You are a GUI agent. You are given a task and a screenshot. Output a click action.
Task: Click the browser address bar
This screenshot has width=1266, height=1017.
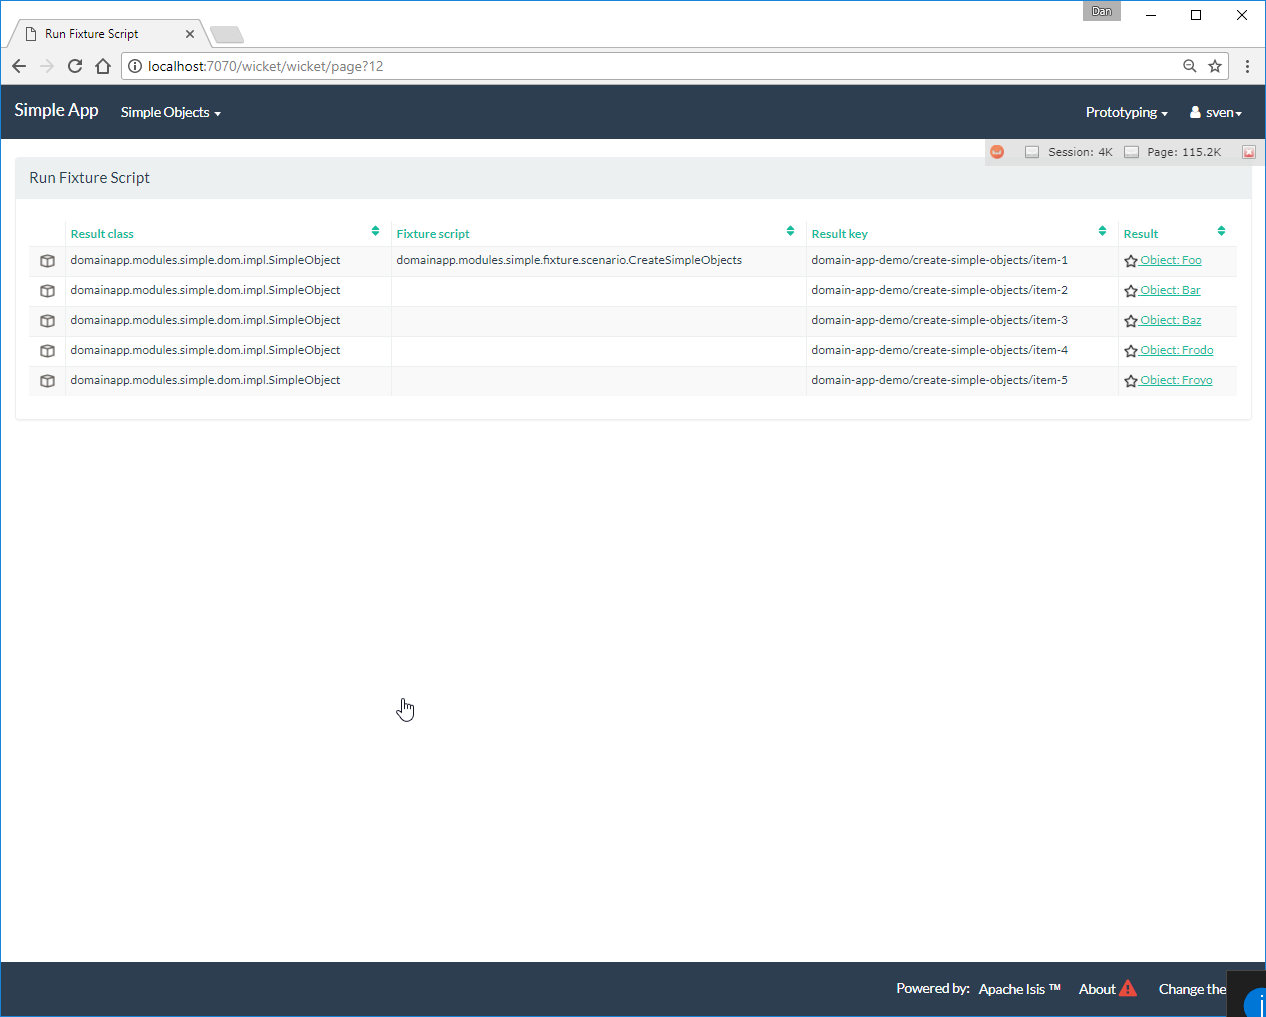(x=650, y=66)
